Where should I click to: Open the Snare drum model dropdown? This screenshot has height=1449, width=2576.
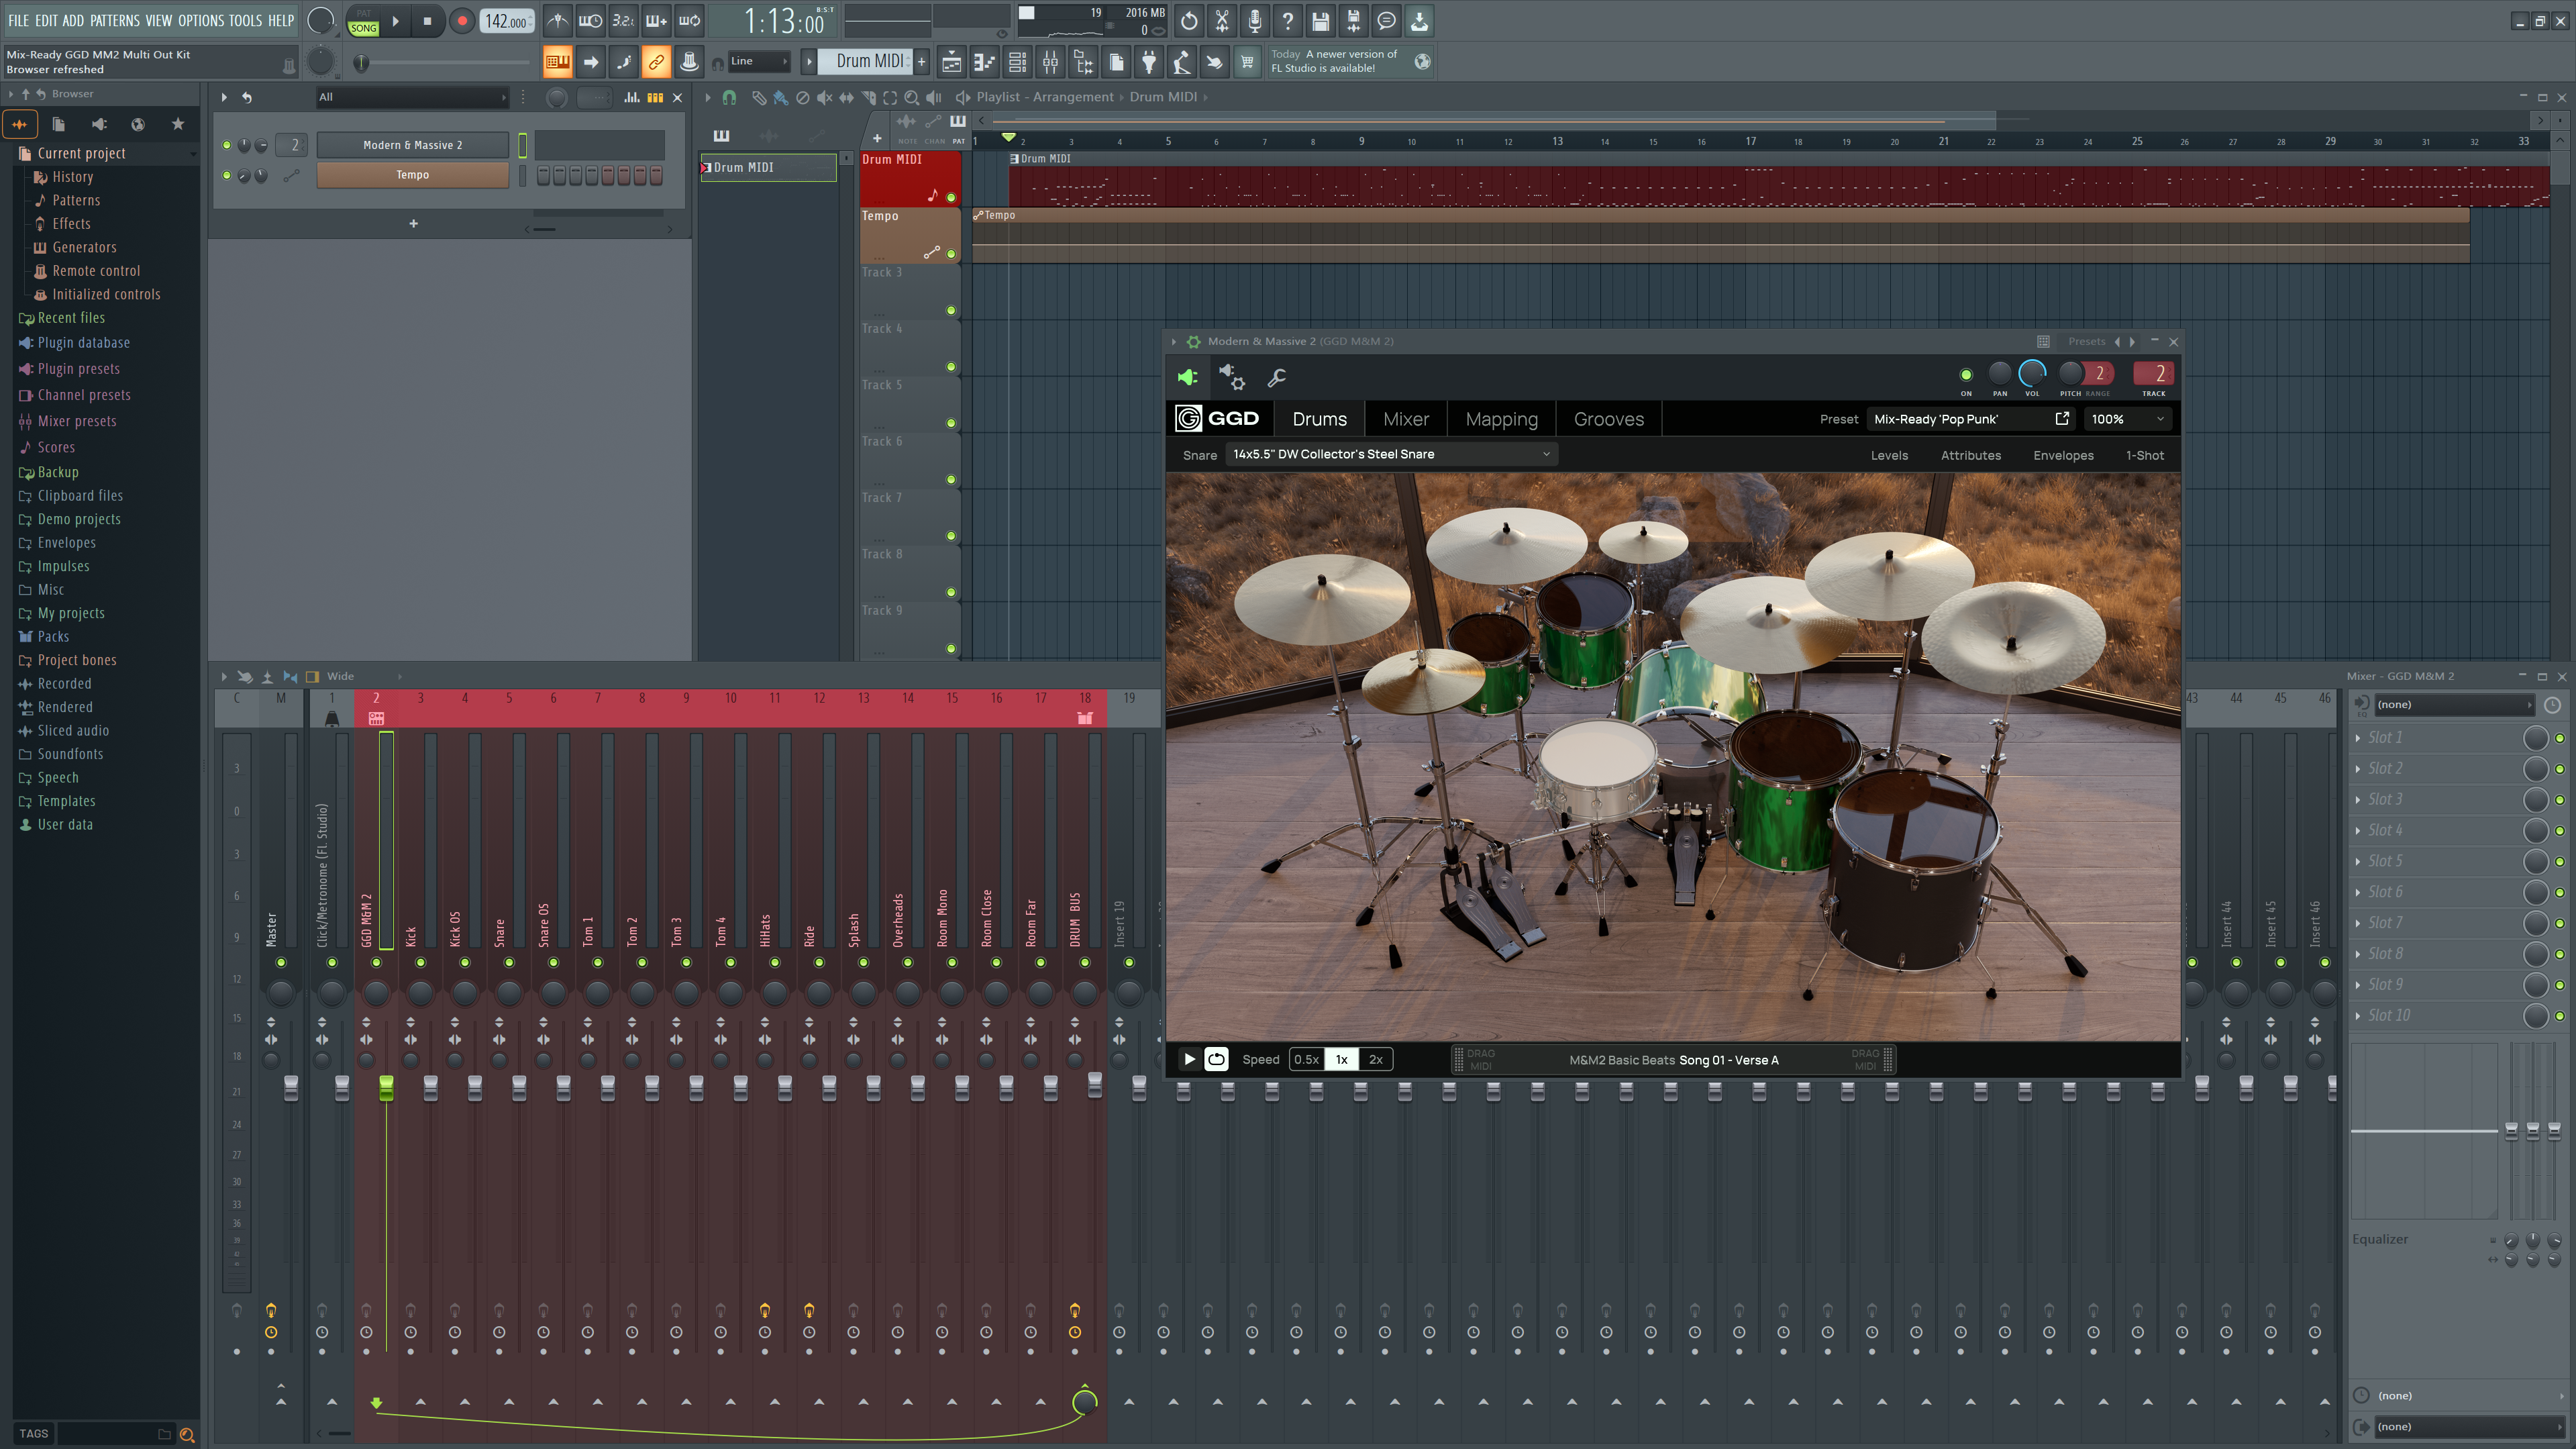(x=1390, y=454)
